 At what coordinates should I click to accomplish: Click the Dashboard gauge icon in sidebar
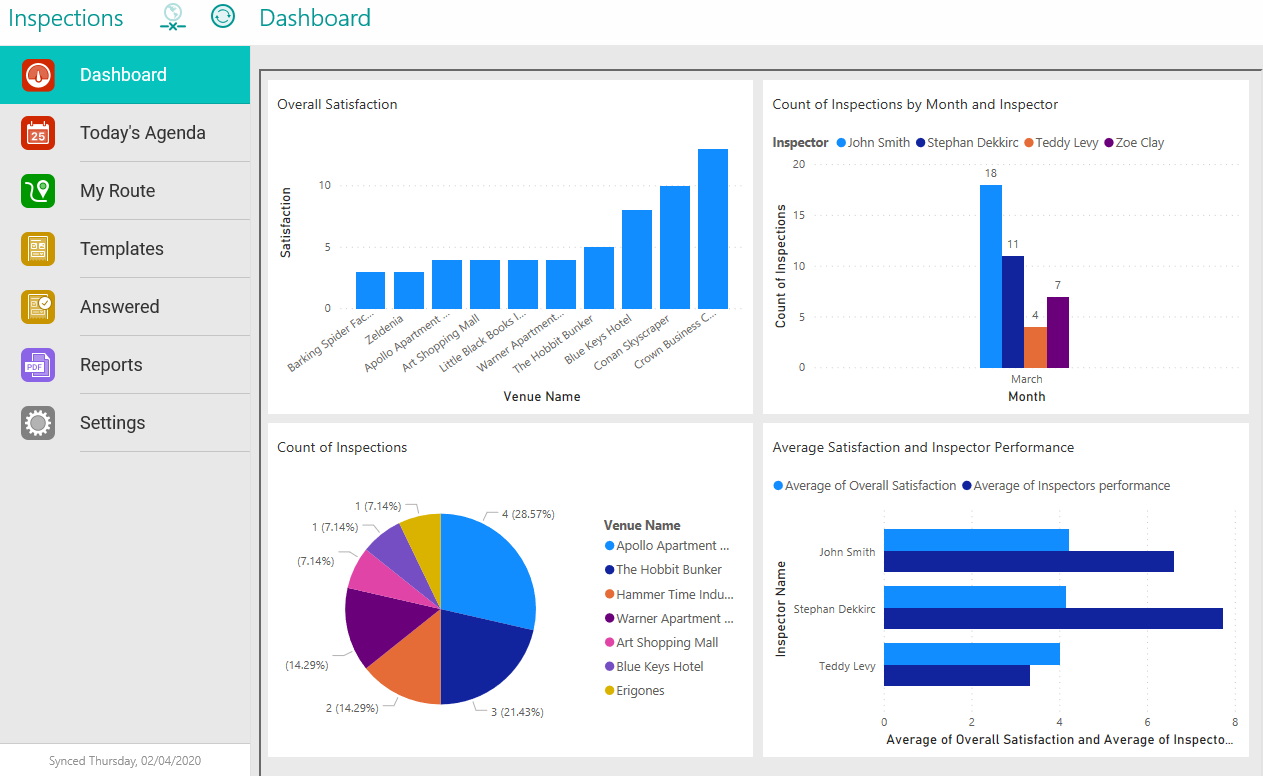click(38, 75)
